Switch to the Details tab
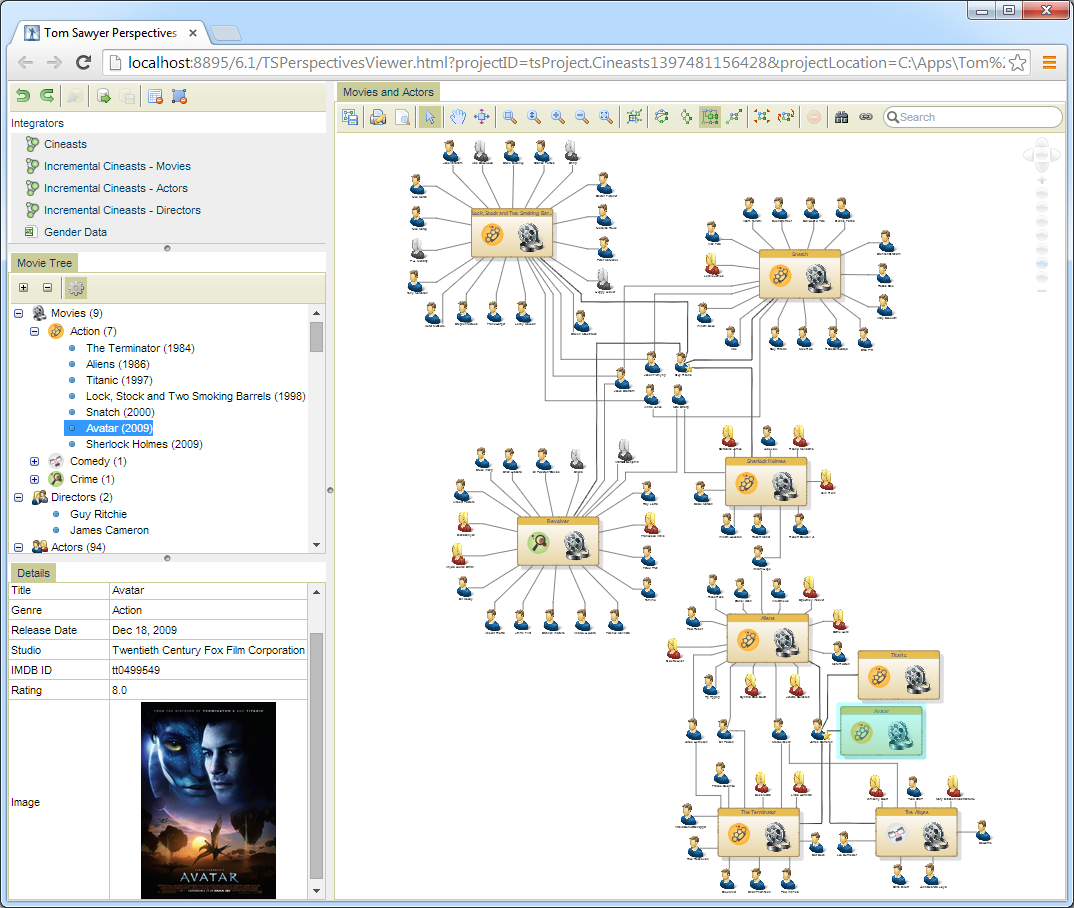1074x908 pixels. [x=33, y=573]
